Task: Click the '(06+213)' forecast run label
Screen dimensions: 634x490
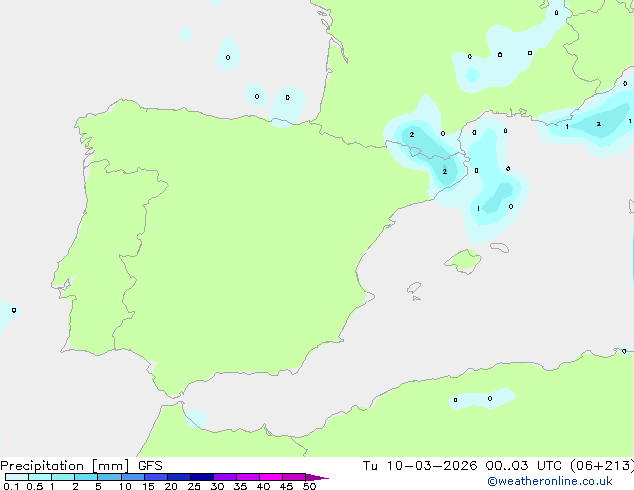Action: [602, 466]
